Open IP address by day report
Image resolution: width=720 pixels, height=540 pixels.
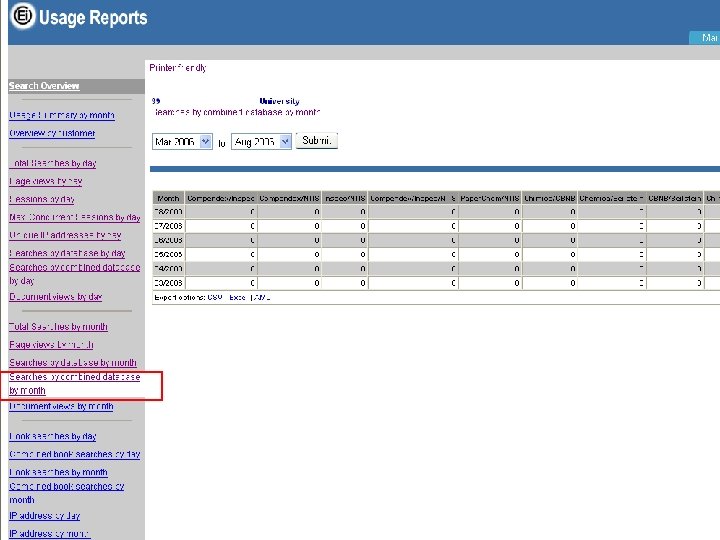pyautogui.click(x=45, y=516)
